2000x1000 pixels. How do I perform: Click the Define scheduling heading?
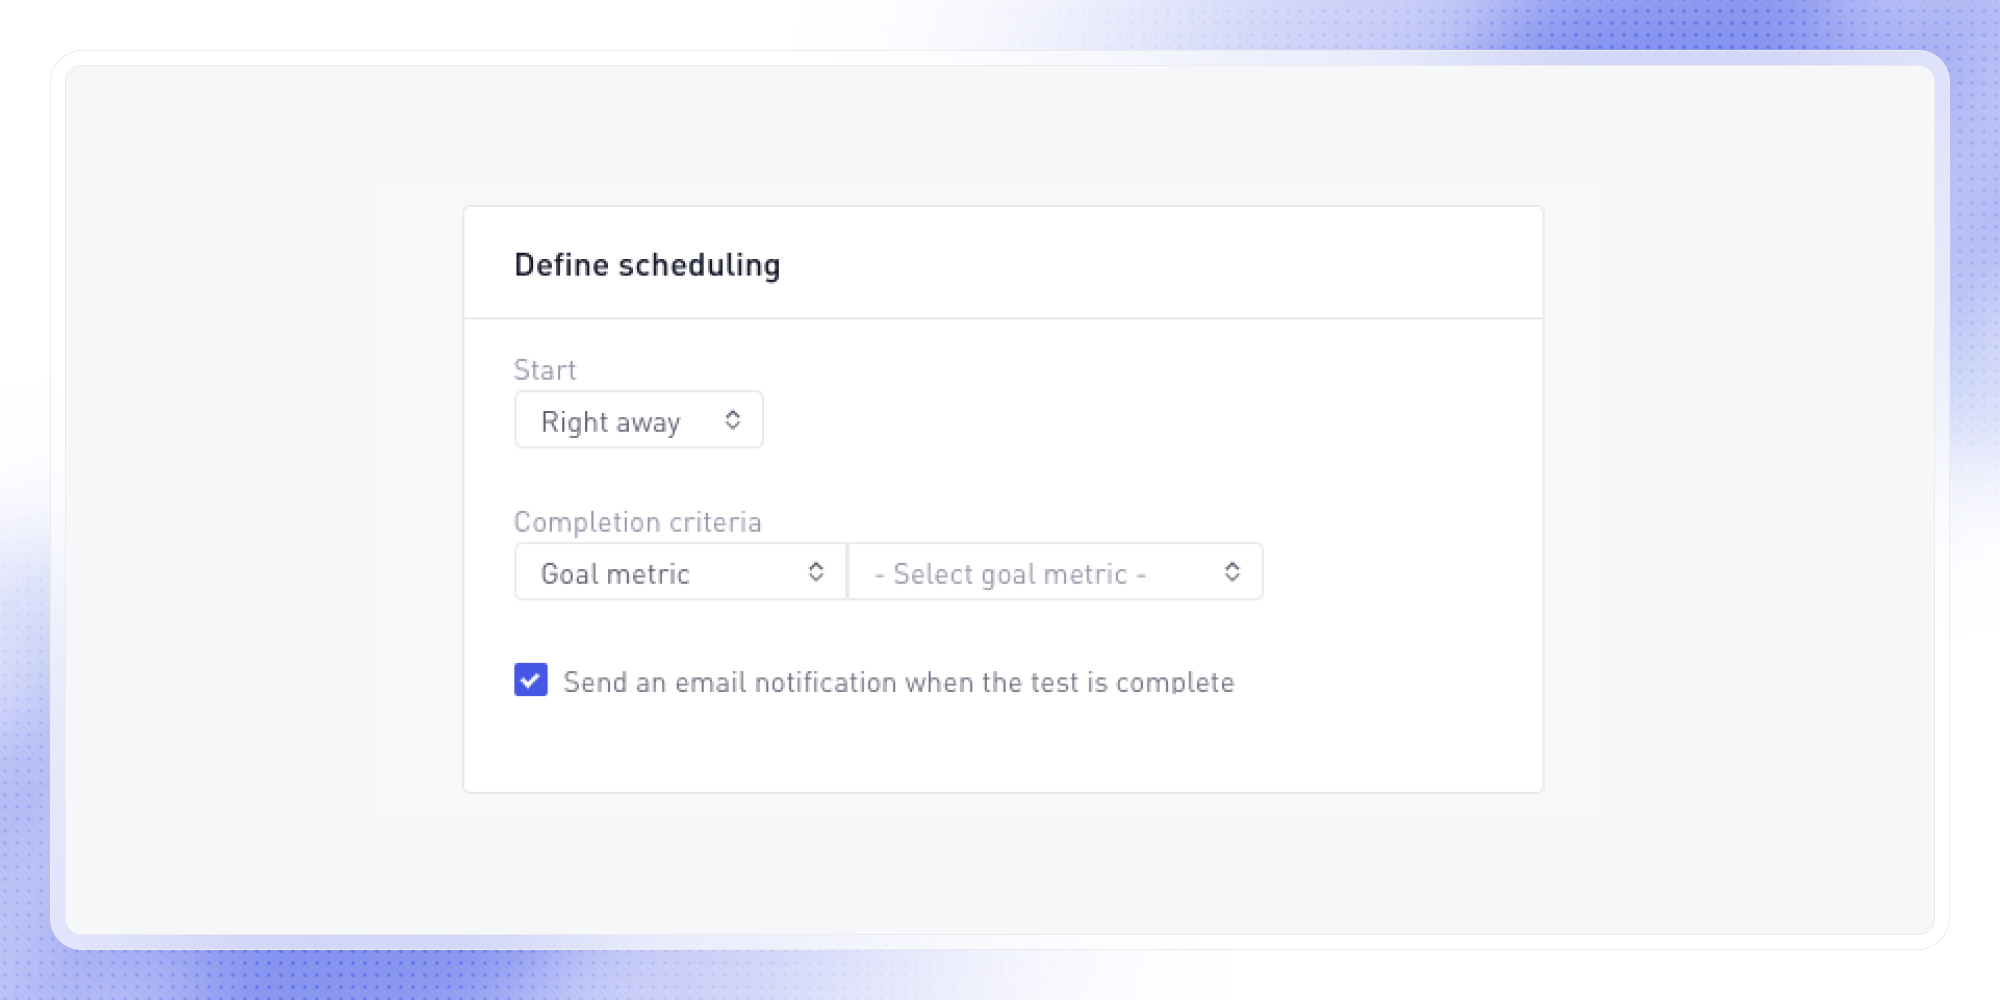[x=647, y=264]
